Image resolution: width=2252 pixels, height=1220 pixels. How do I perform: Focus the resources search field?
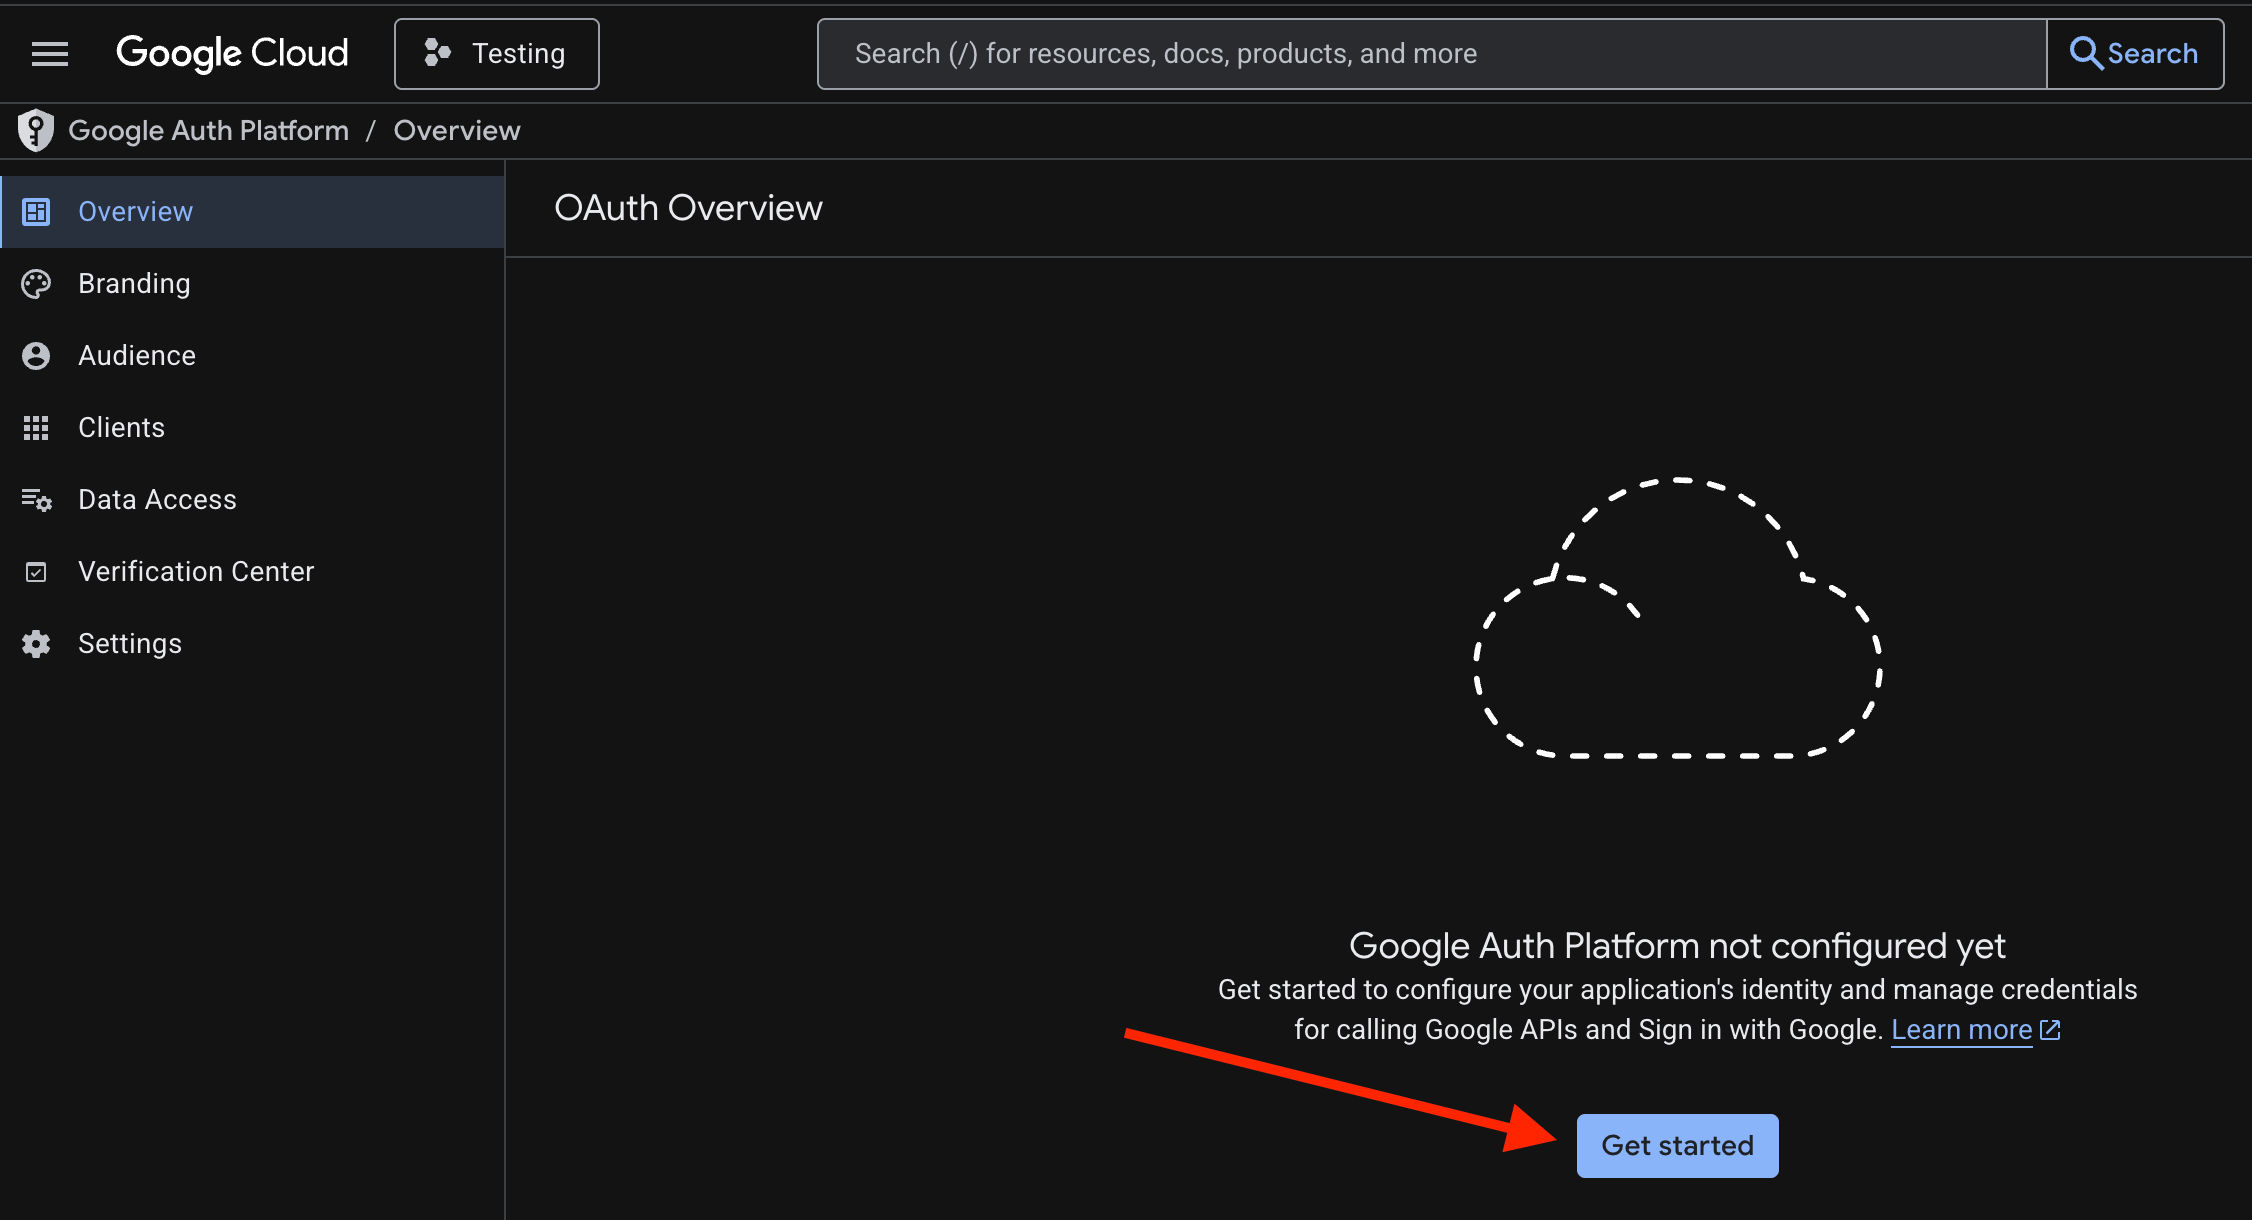(1432, 54)
